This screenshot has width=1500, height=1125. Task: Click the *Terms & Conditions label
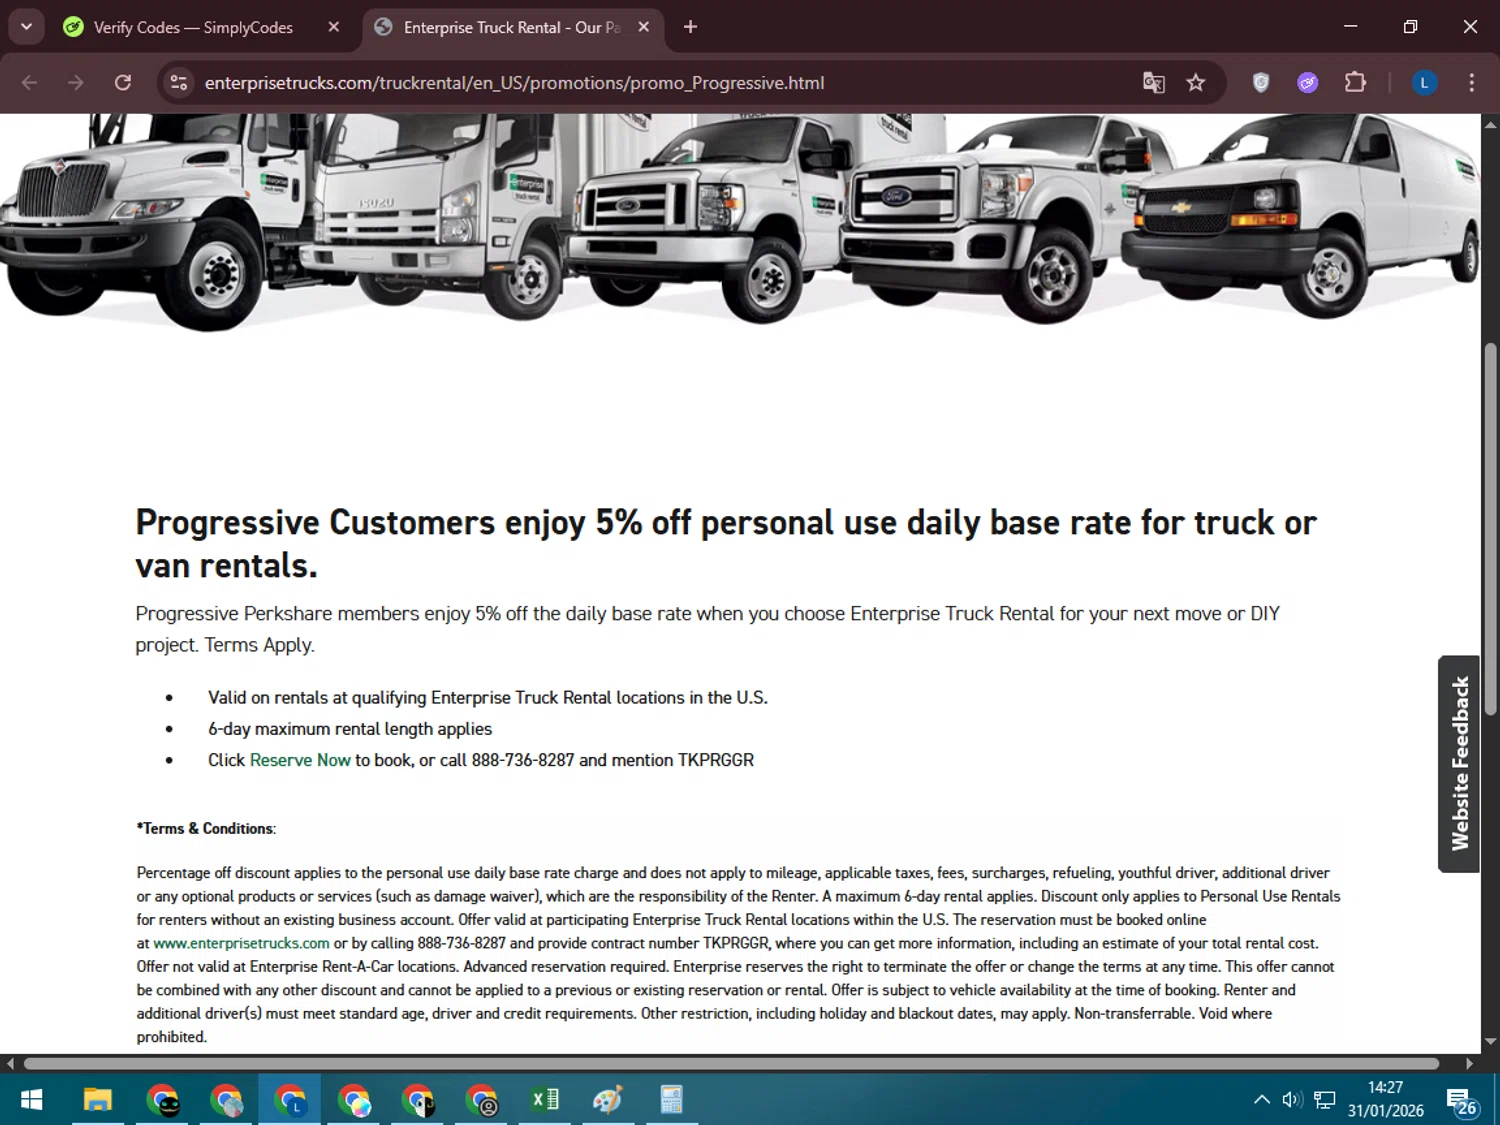click(206, 828)
